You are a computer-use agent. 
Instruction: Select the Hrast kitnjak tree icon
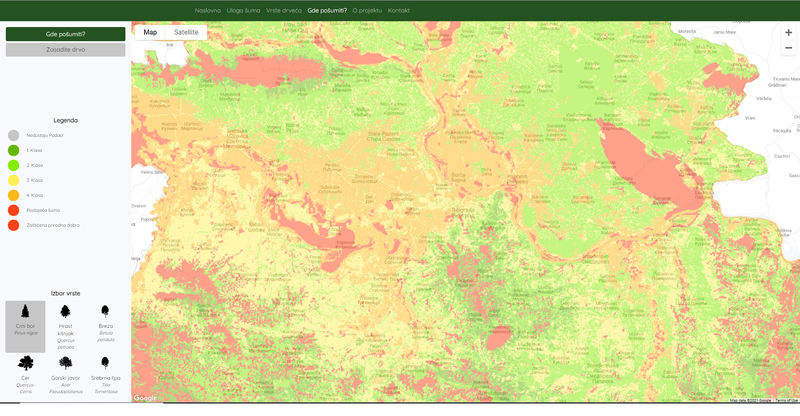click(x=65, y=314)
